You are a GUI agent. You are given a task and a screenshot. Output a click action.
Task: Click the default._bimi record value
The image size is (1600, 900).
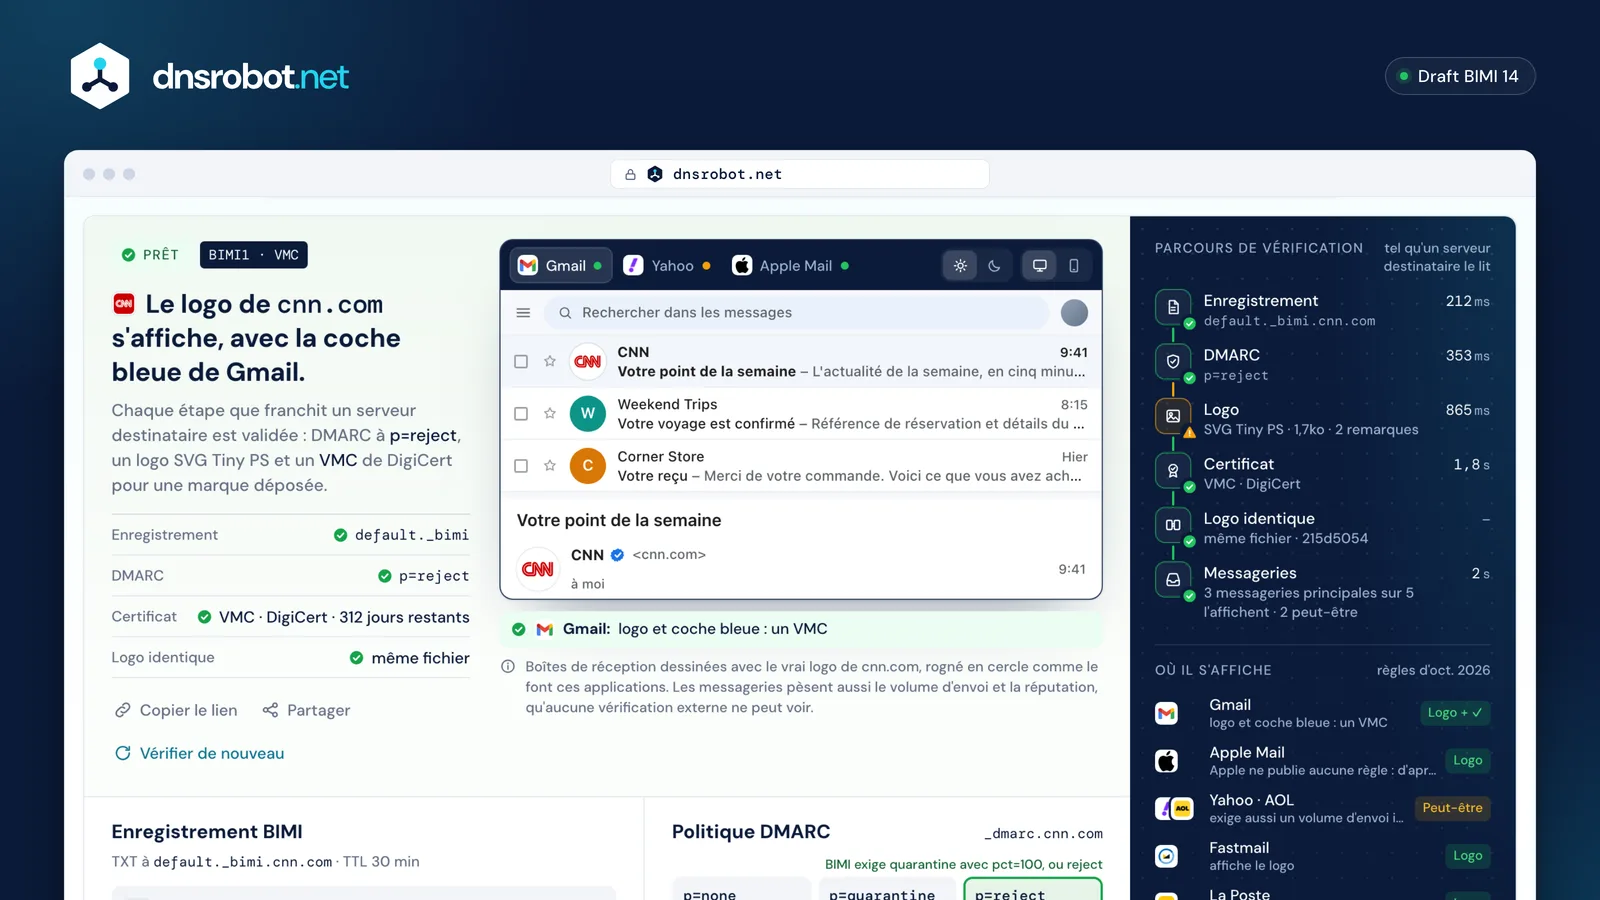tap(412, 535)
